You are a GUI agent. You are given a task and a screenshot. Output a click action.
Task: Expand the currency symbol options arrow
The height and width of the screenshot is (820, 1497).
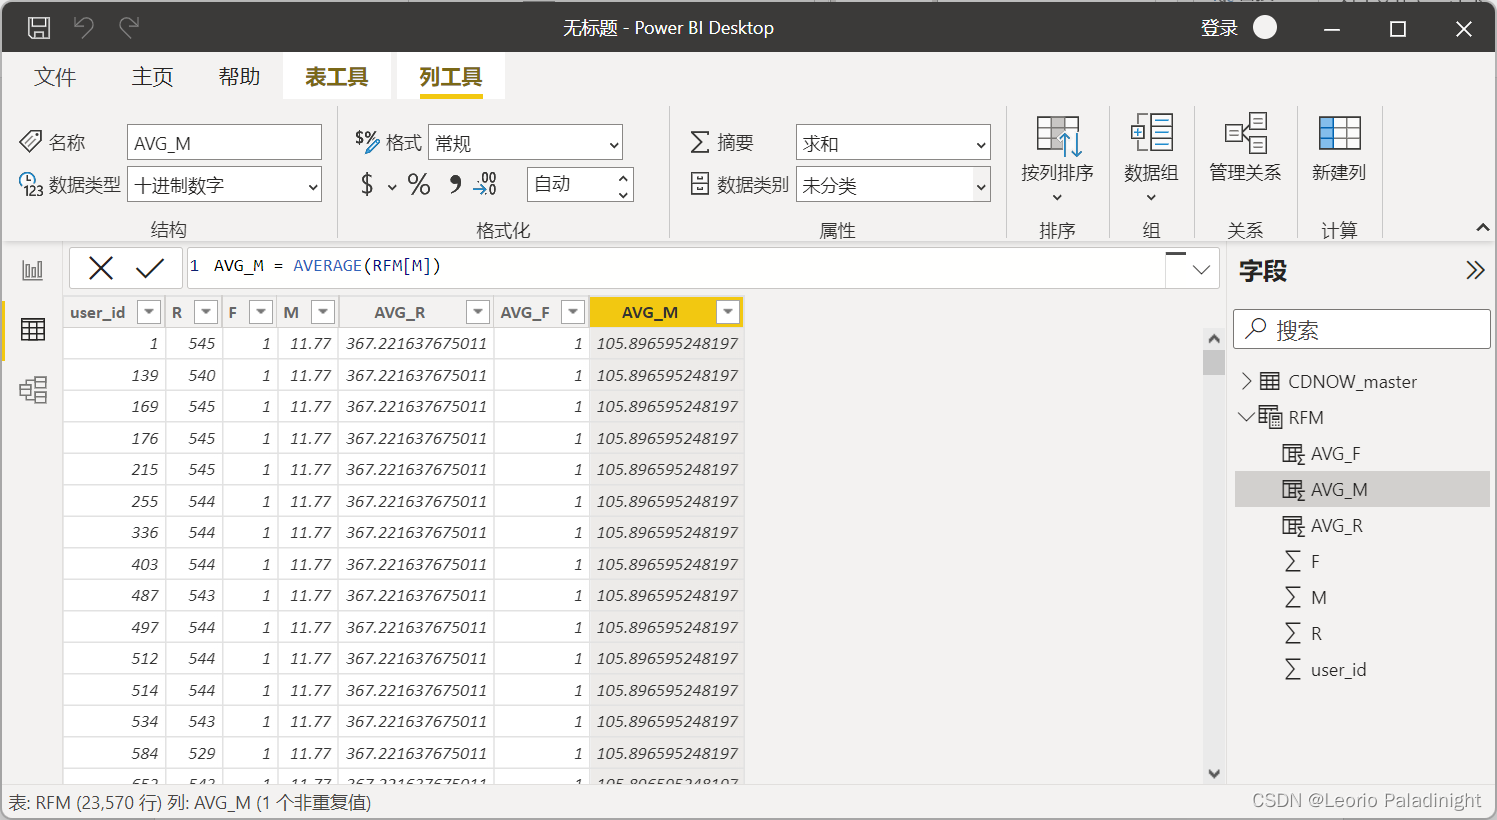[392, 186]
